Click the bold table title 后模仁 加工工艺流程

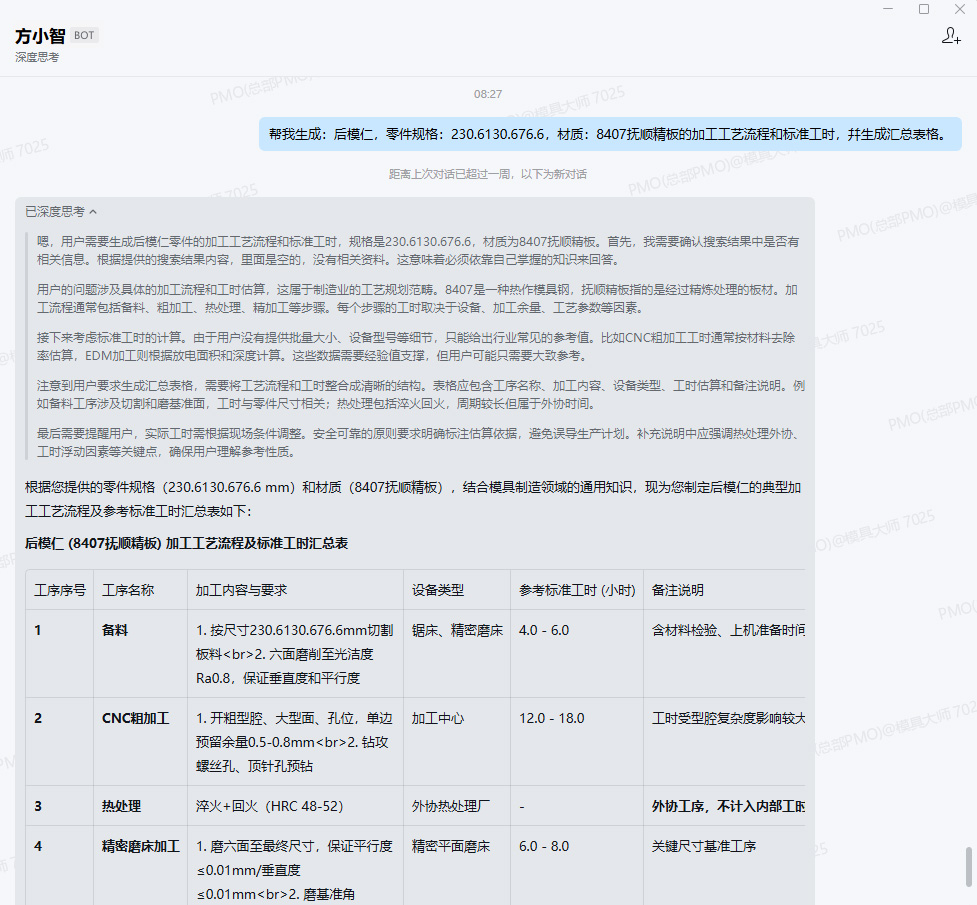pyautogui.click(x=186, y=543)
